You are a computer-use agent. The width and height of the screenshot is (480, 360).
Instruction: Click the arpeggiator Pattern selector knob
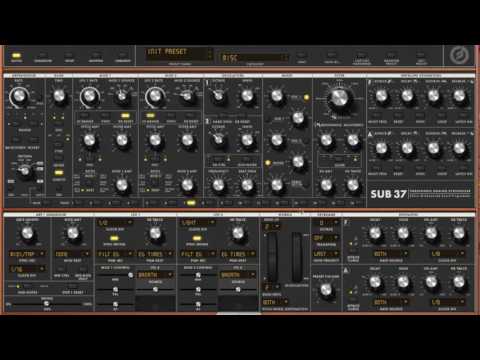[x=25, y=171]
